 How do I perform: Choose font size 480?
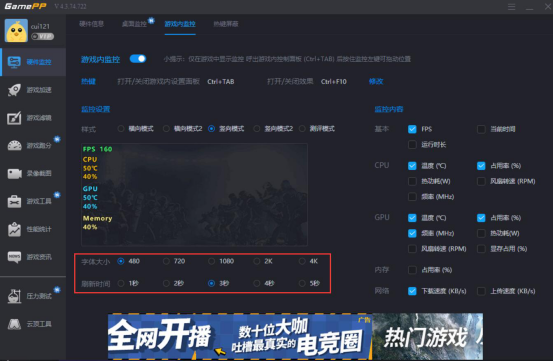(121, 261)
